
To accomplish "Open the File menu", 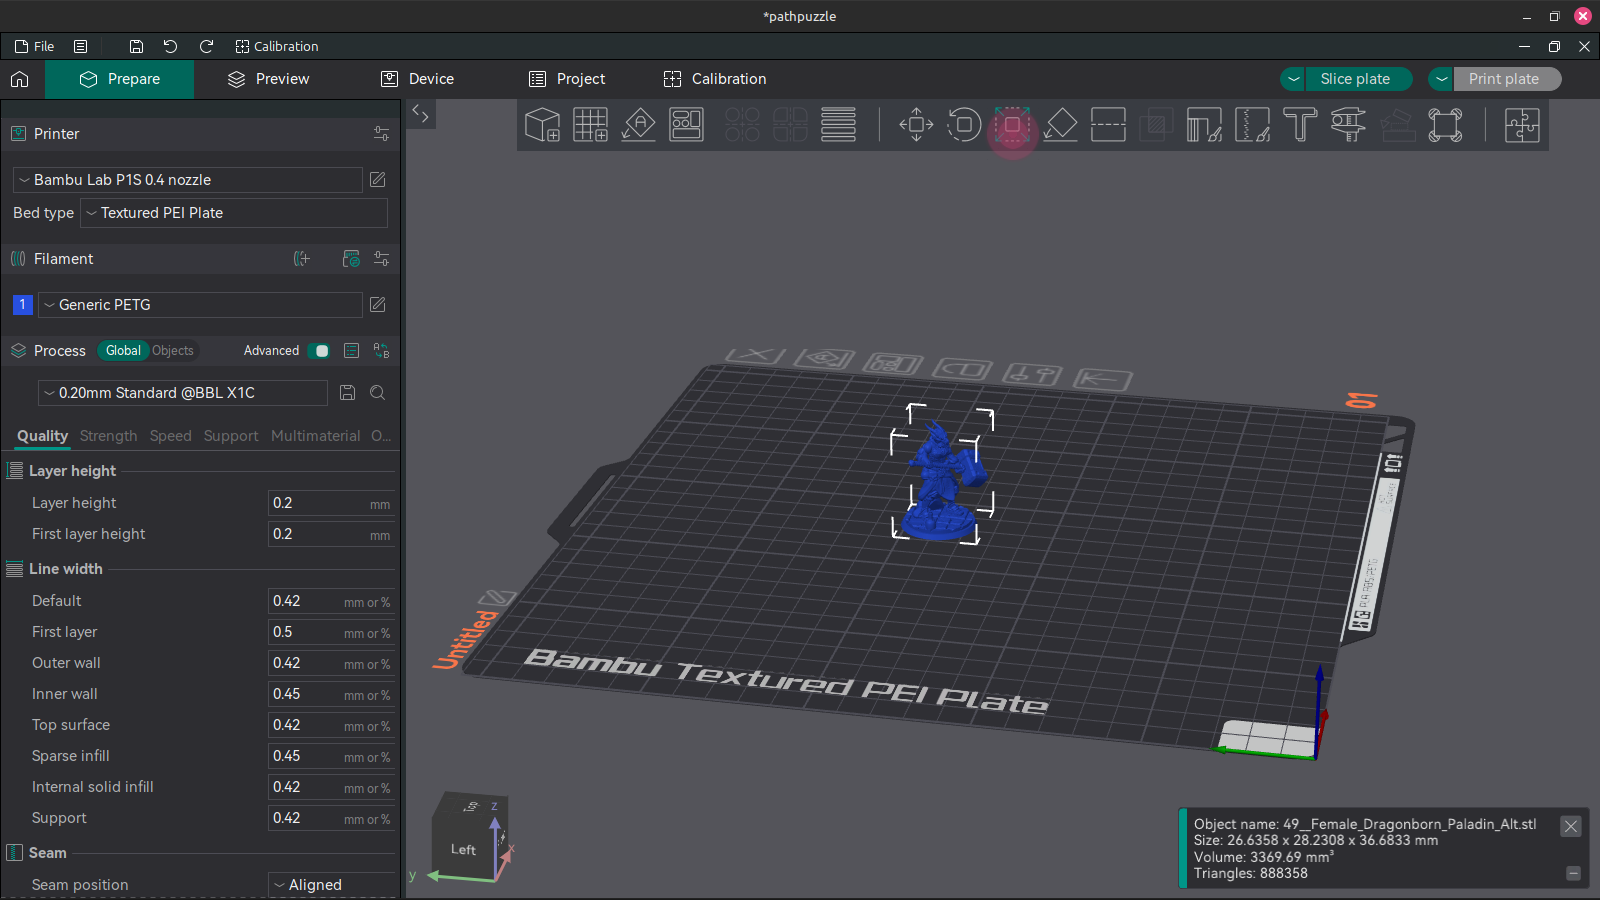I will click(34, 46).
